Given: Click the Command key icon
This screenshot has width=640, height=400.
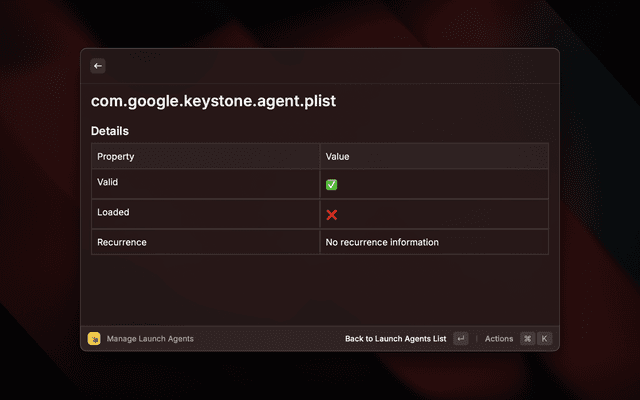Looking at the screenshot, I should click(x=527, y=339).
